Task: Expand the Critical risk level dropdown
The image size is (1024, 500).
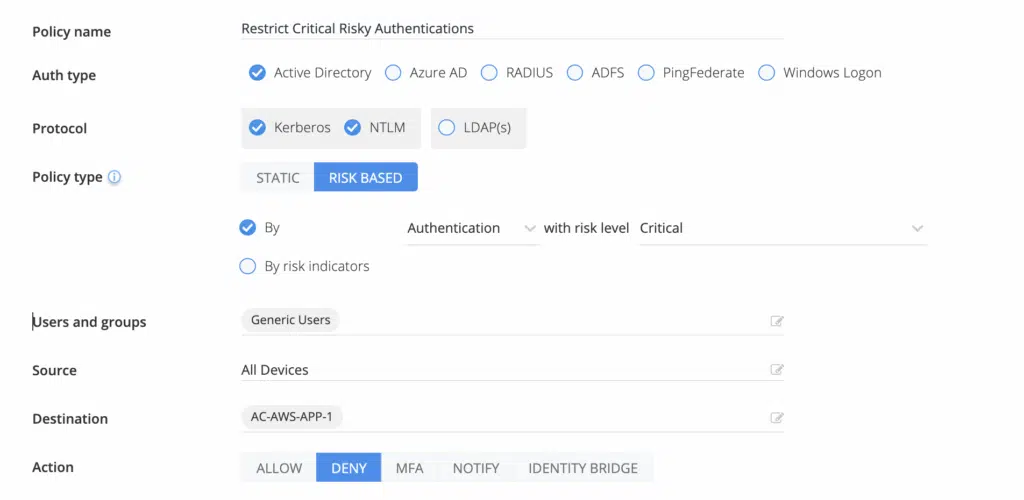Action: point(782,229)
